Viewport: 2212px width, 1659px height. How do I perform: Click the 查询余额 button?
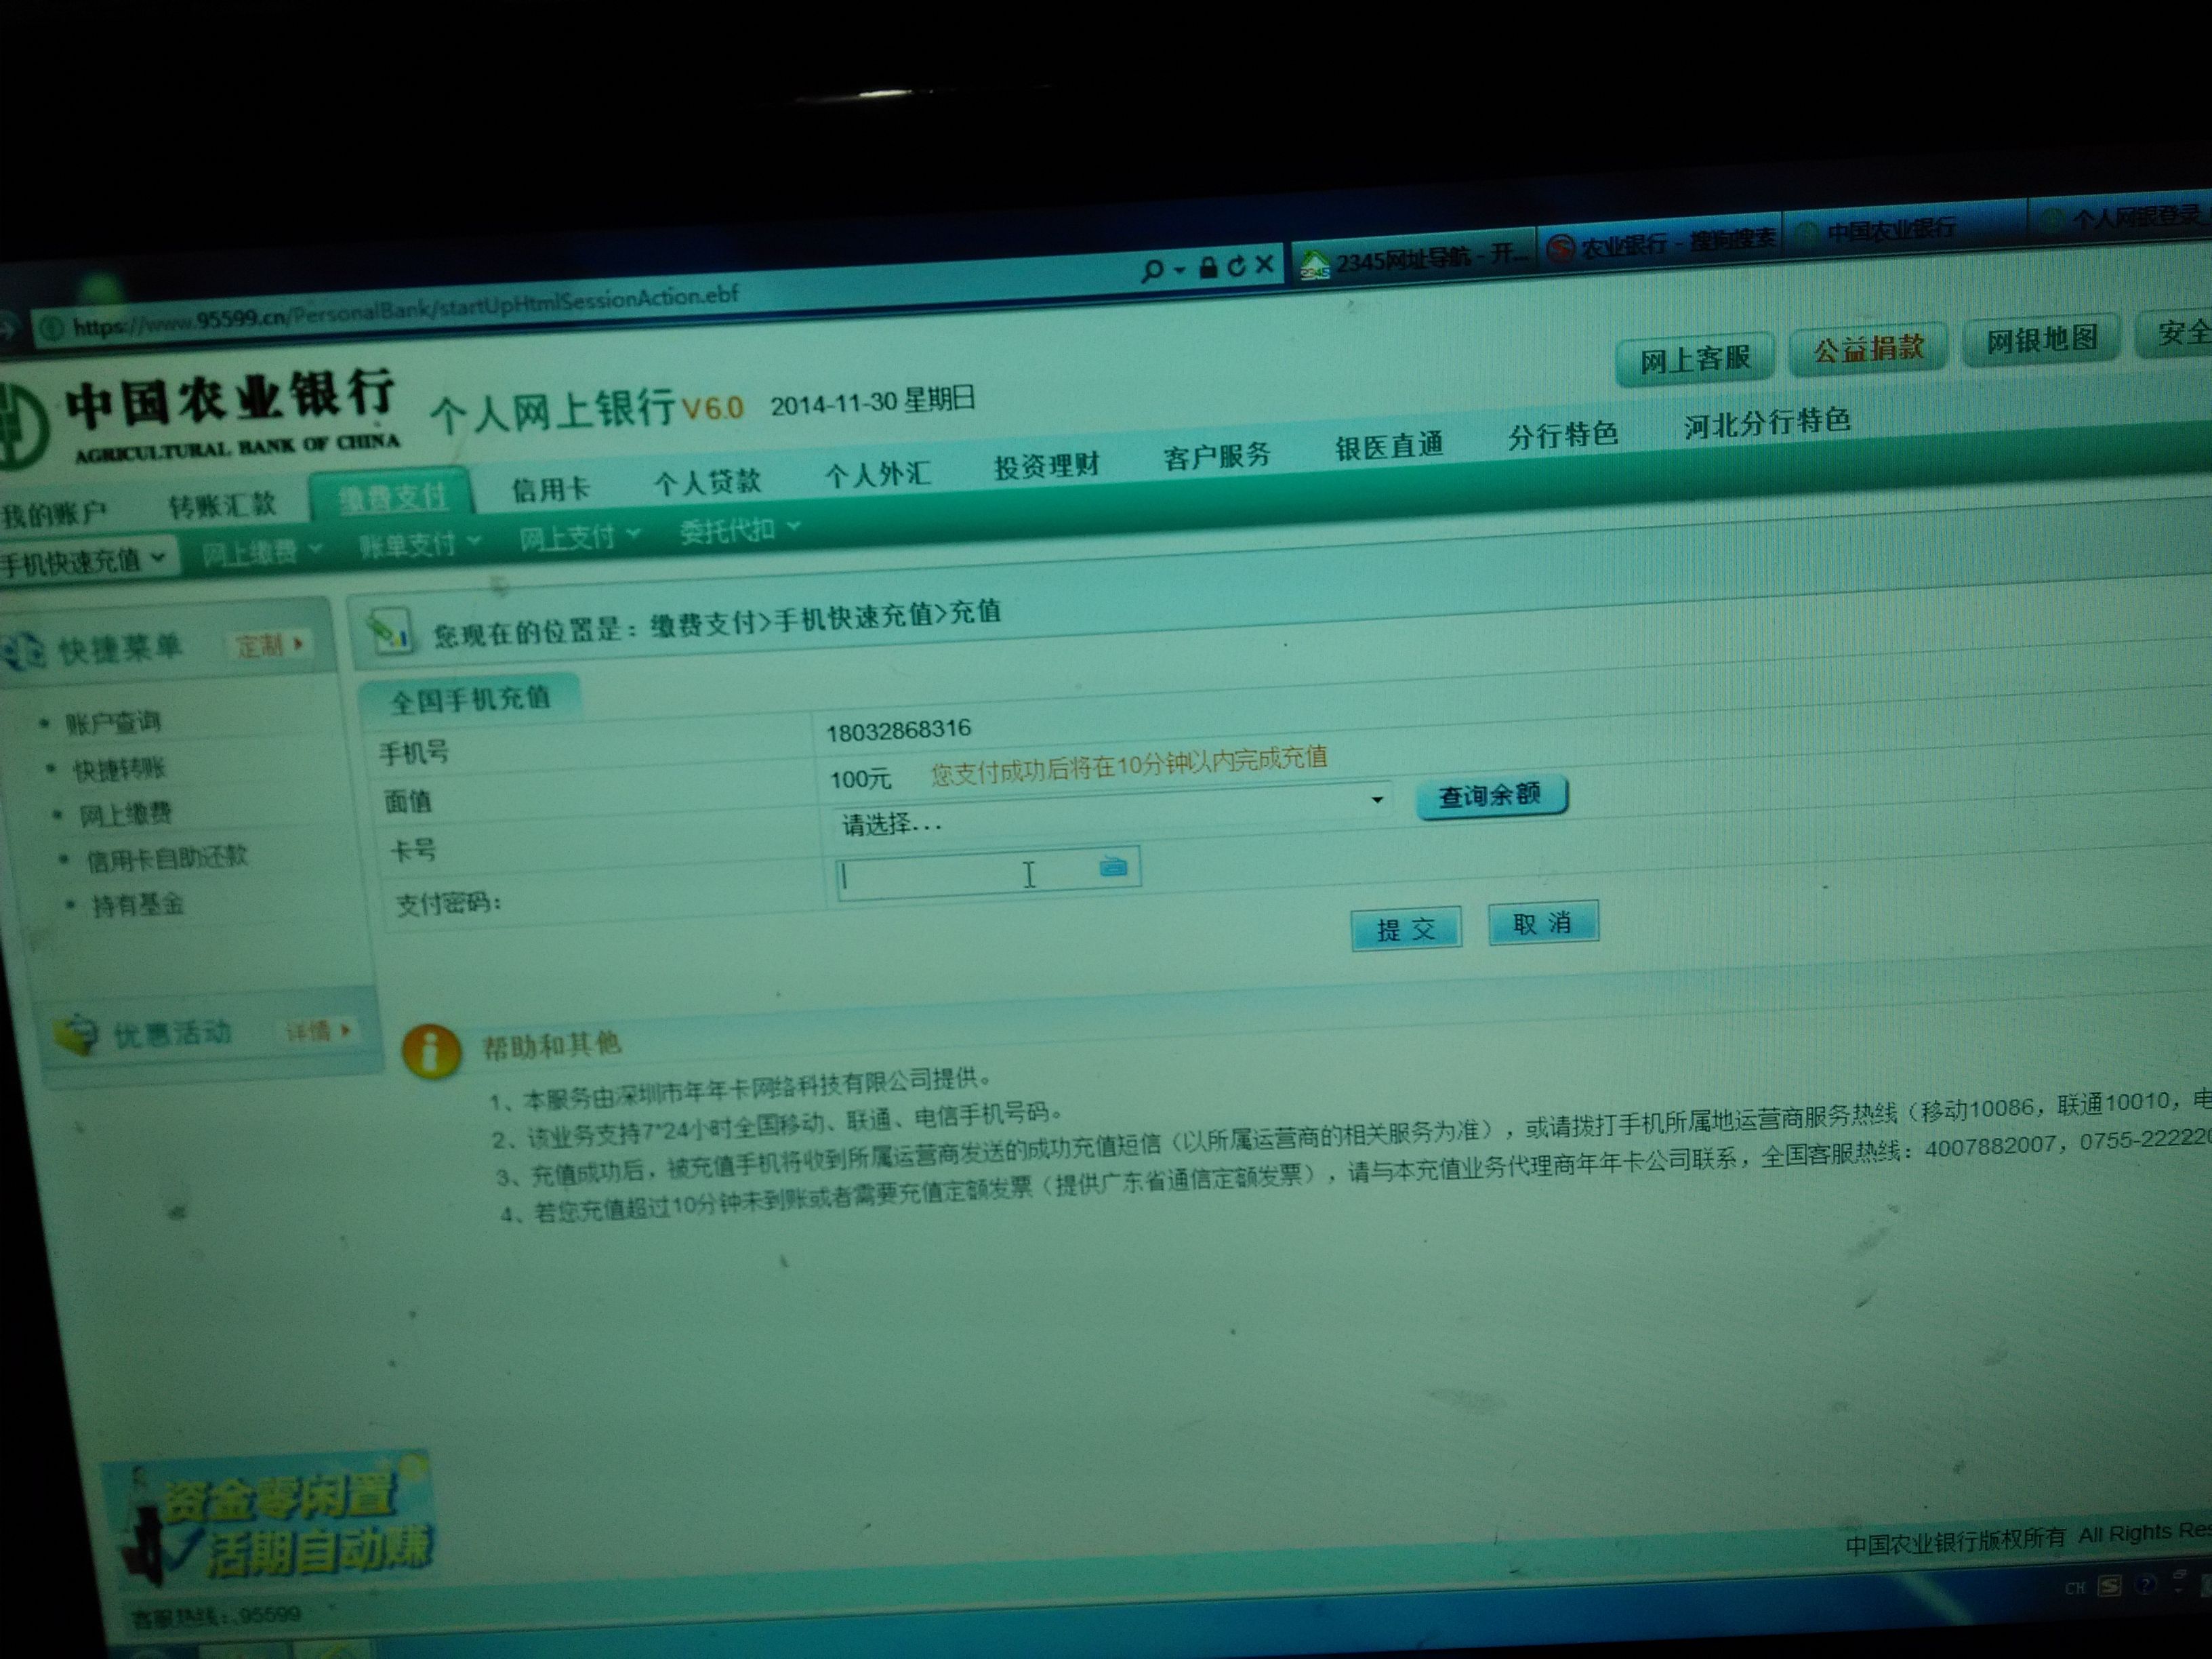(x=1491, y=797)
